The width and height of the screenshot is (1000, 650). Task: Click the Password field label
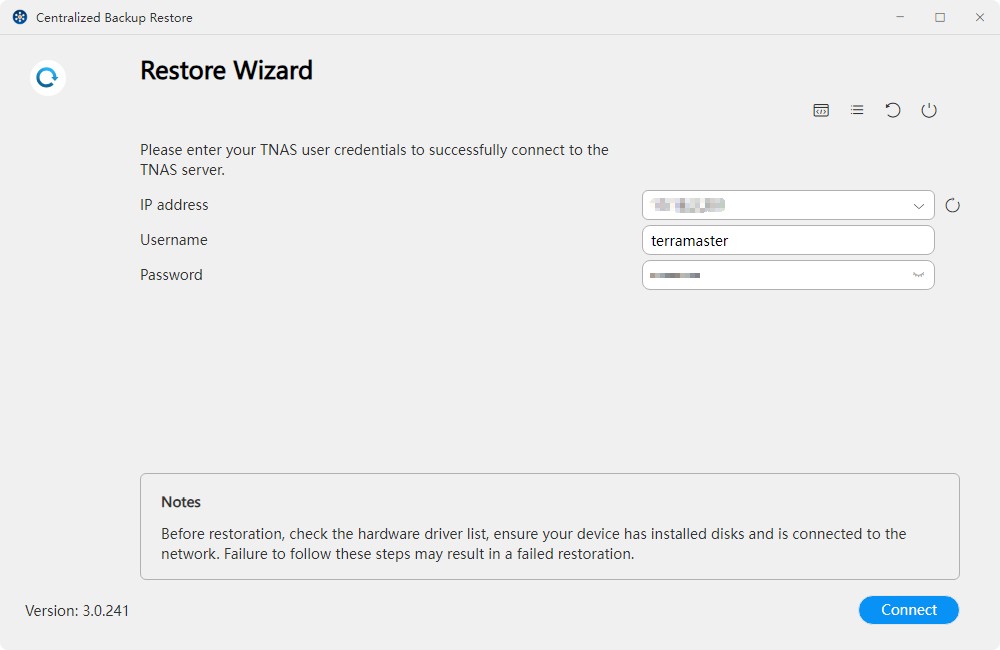pyautogui.click(x=171, y=275)
